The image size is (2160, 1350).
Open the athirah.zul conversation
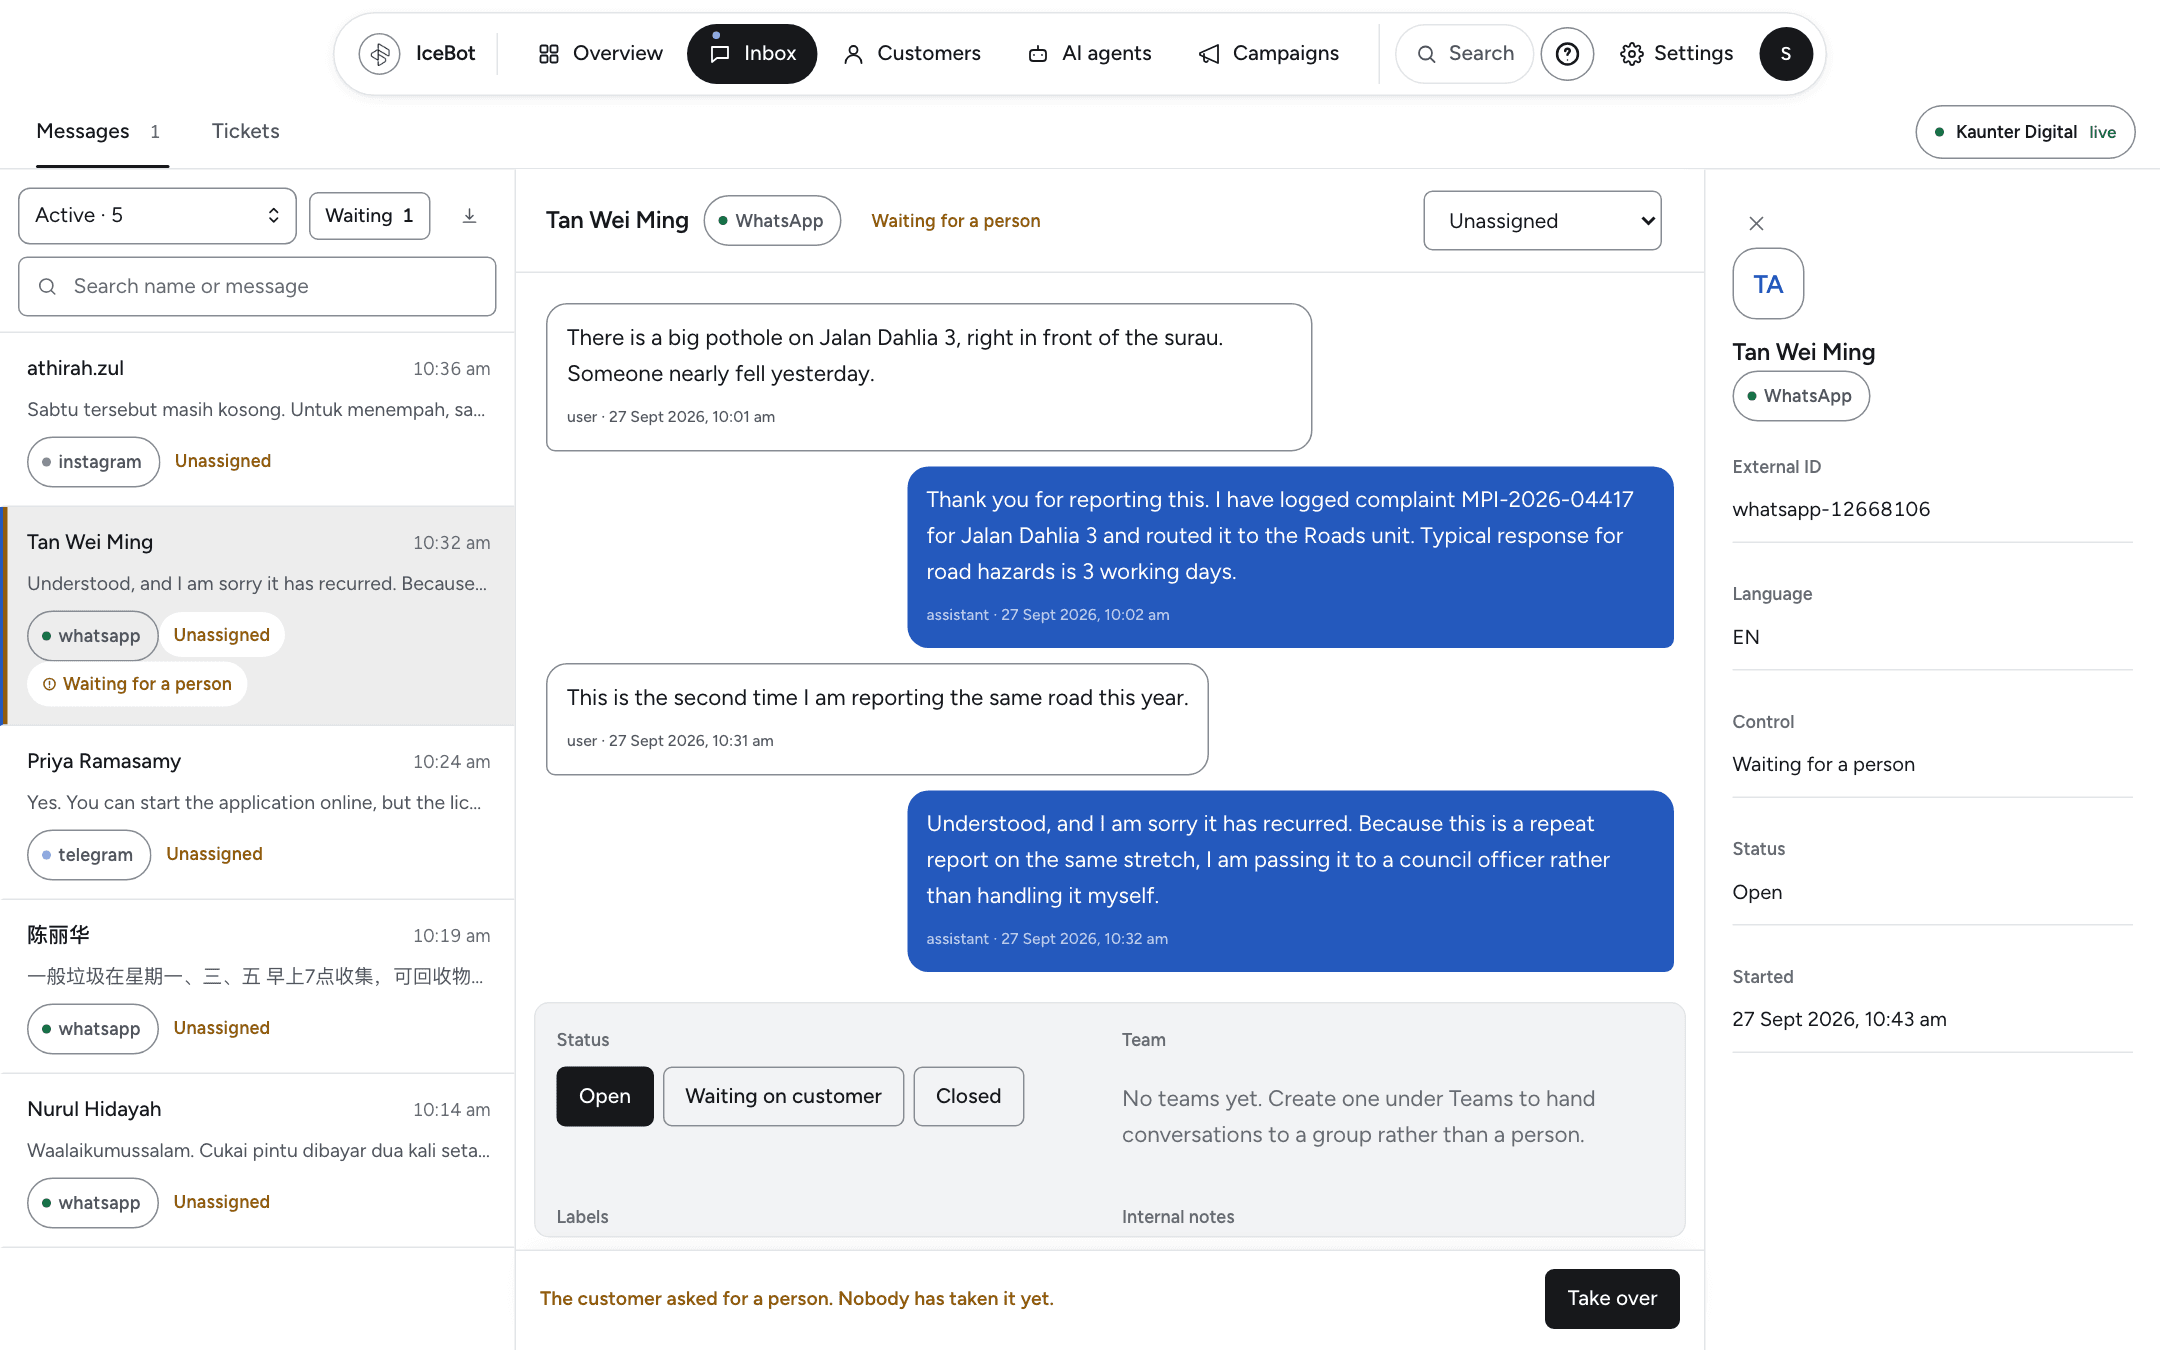[258, 420]
